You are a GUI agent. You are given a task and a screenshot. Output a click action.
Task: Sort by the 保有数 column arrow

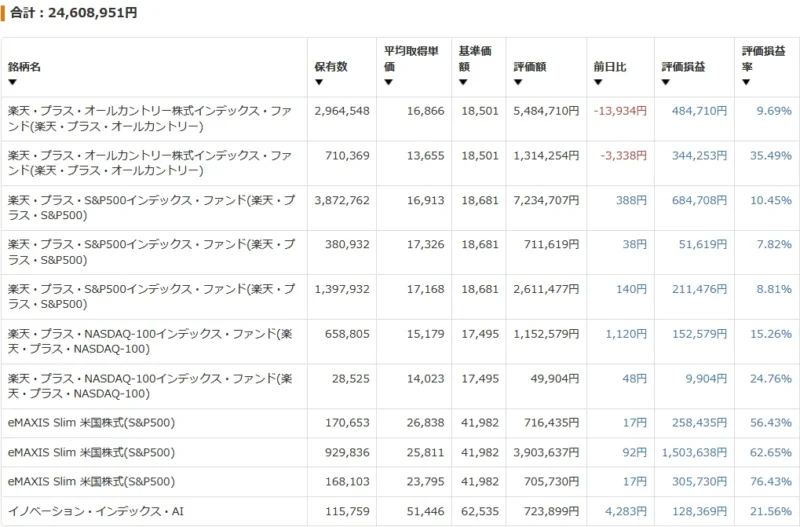click(x=319, y=82)
